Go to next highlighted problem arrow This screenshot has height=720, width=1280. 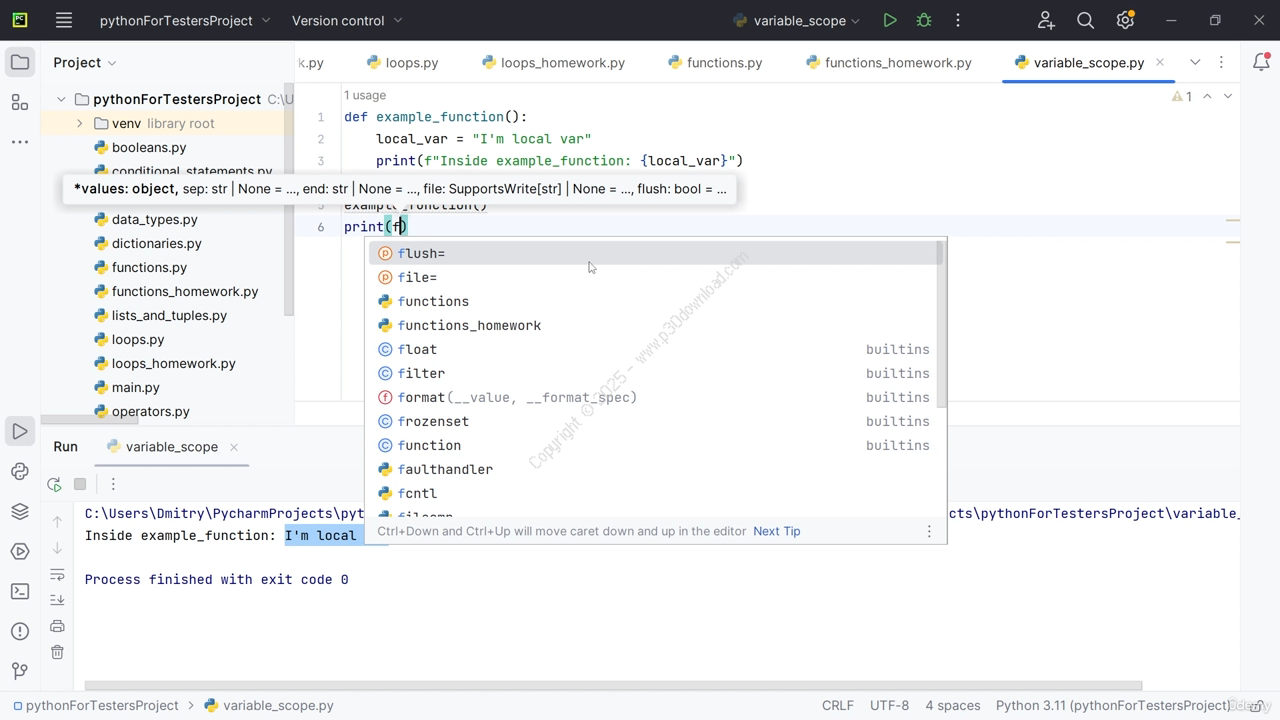(1228, 96)
